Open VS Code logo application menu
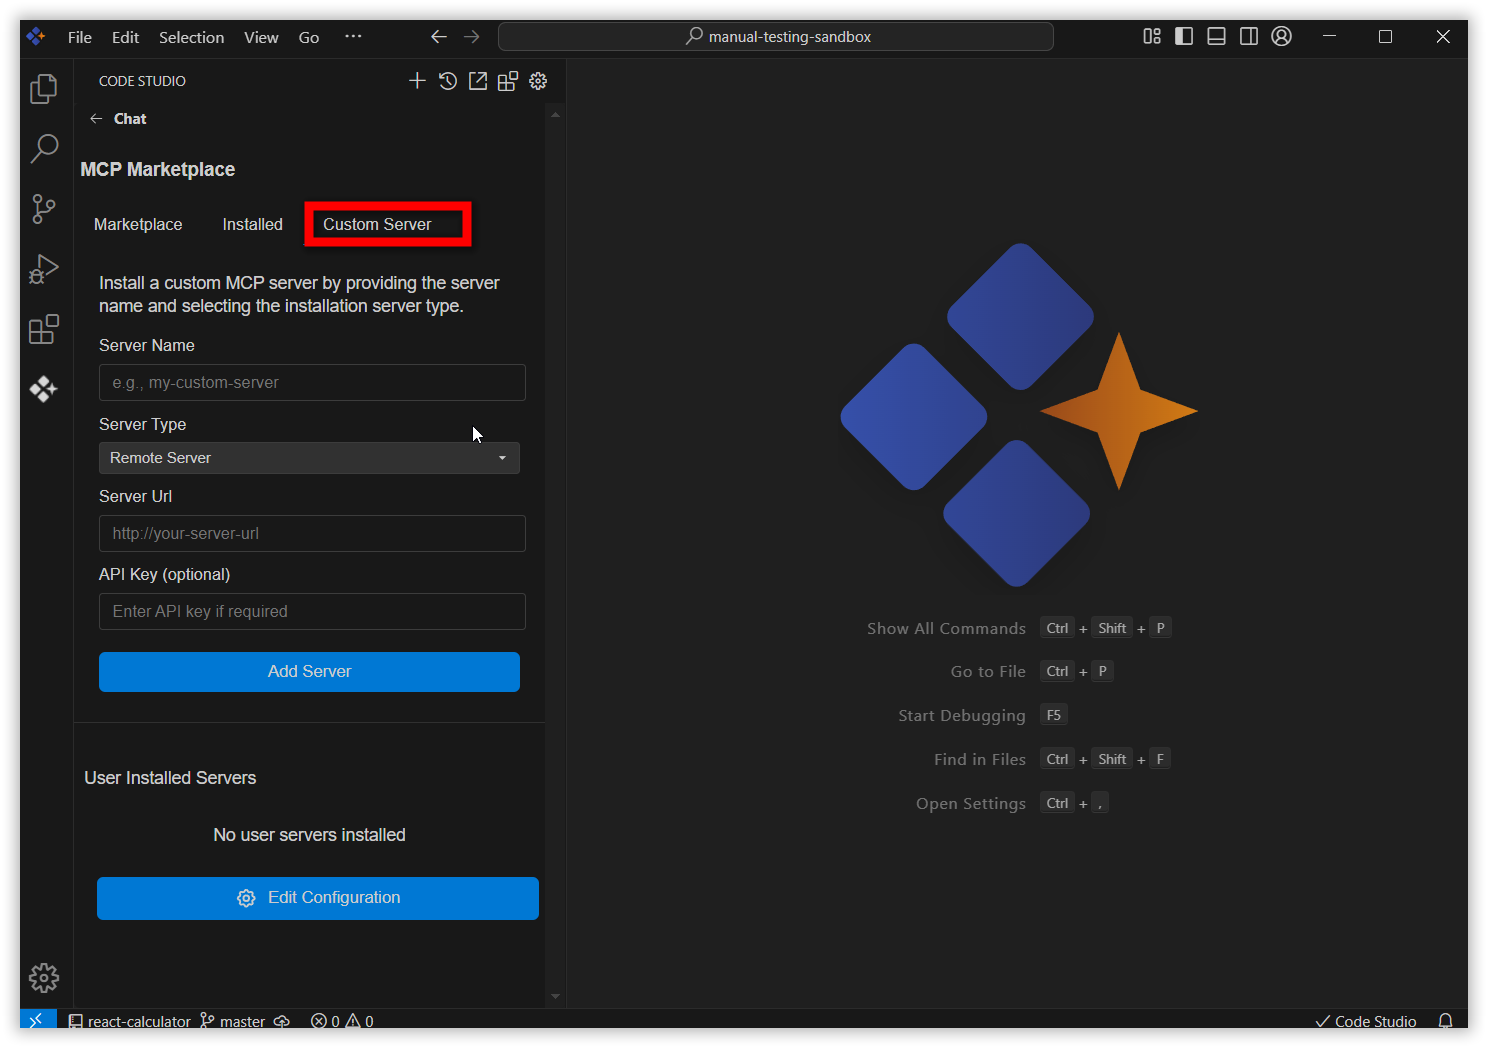The height and width of the screenshot is (1048, 1488). pos(36,37)
